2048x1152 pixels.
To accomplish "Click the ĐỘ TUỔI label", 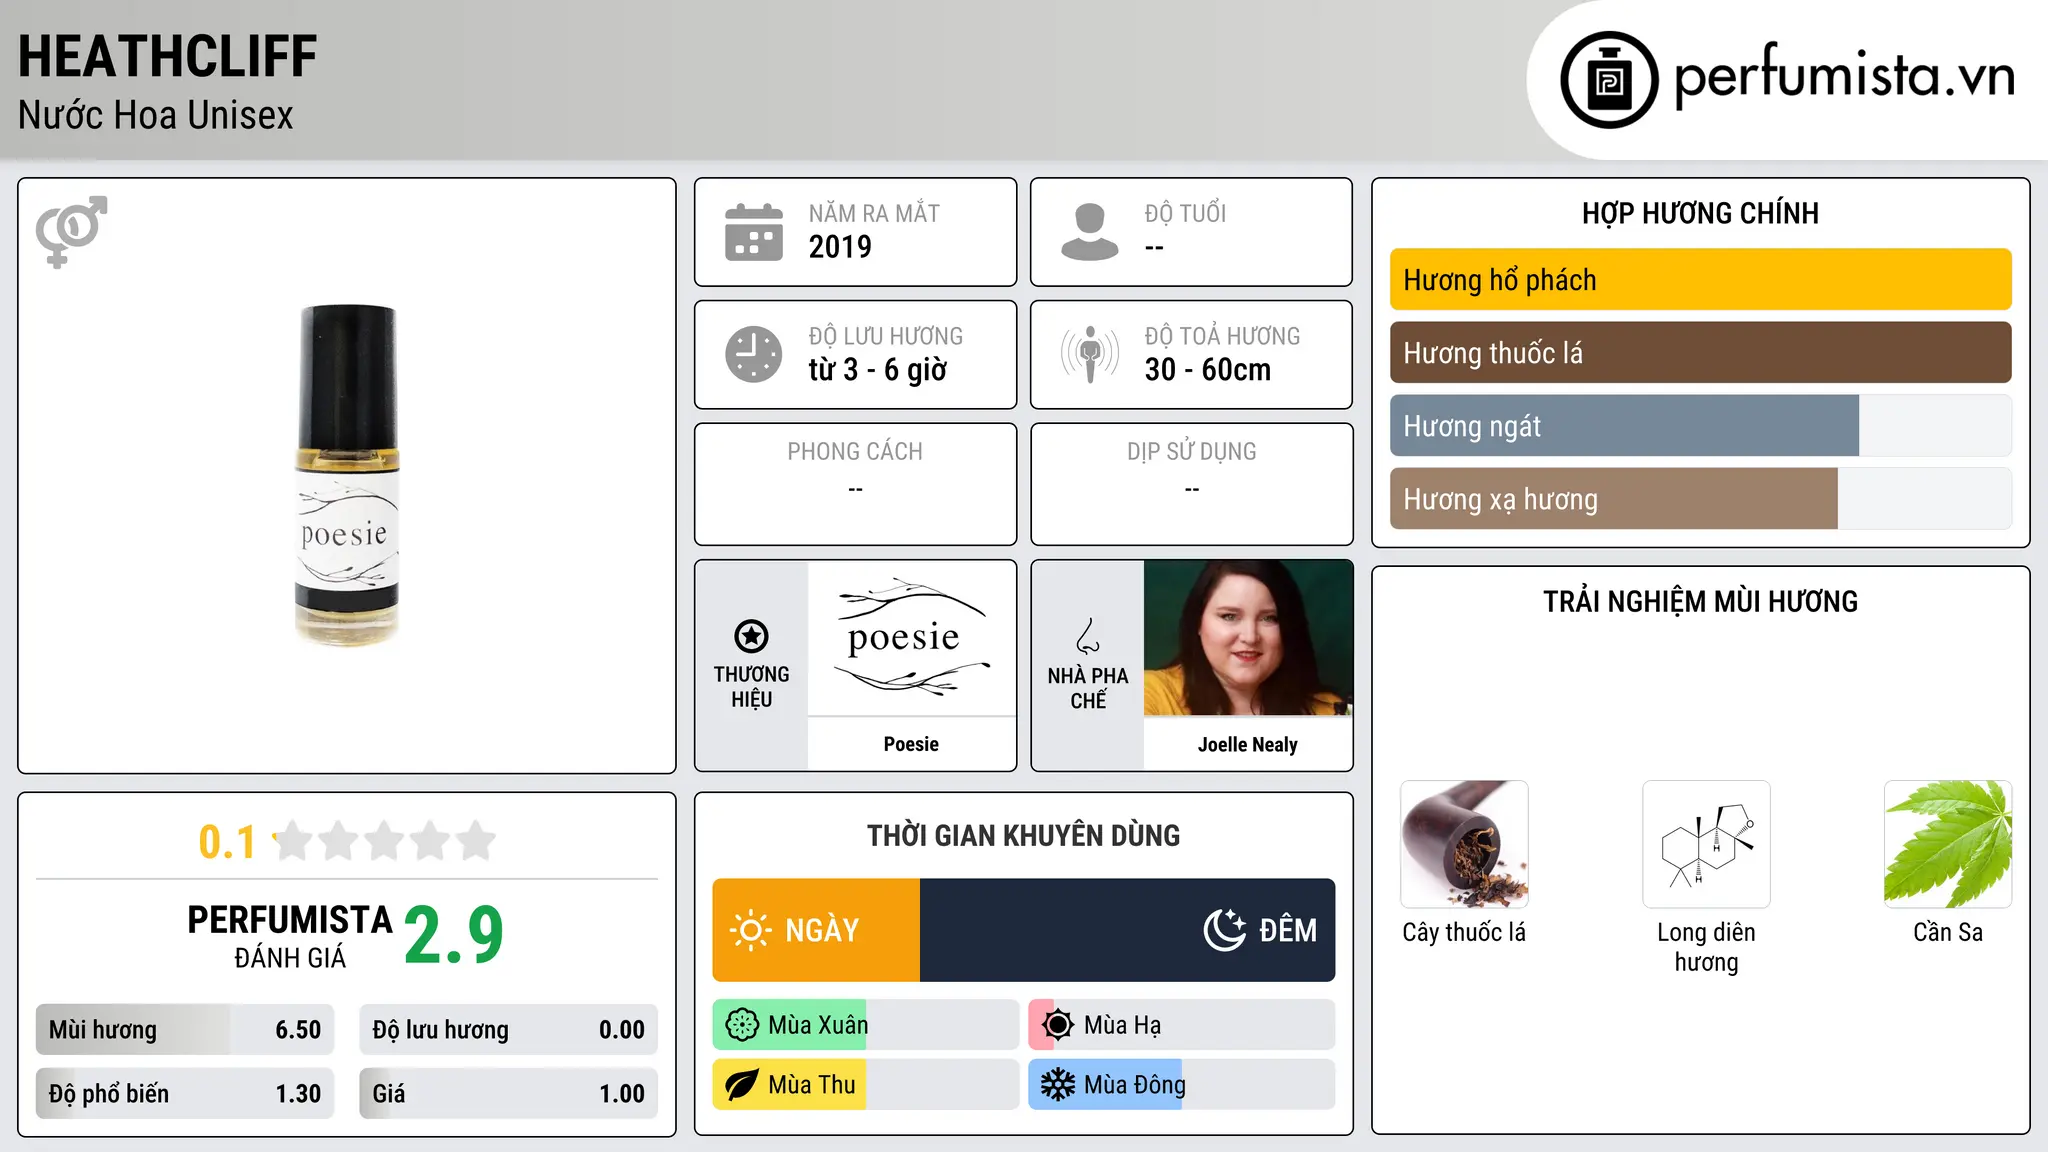I will point(1185,214).
